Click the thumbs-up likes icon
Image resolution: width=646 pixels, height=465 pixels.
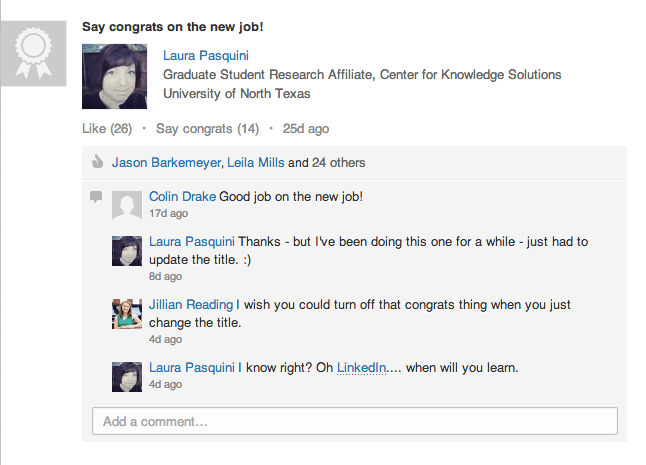[x=97, y=162]
